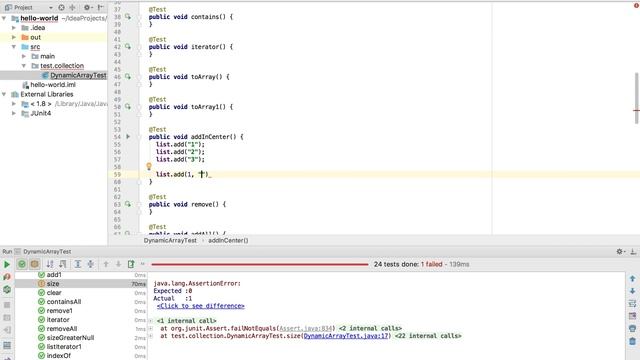Click the red error indicator in the editor corner
The image size is (640, 360).
(x=636, y=5)
